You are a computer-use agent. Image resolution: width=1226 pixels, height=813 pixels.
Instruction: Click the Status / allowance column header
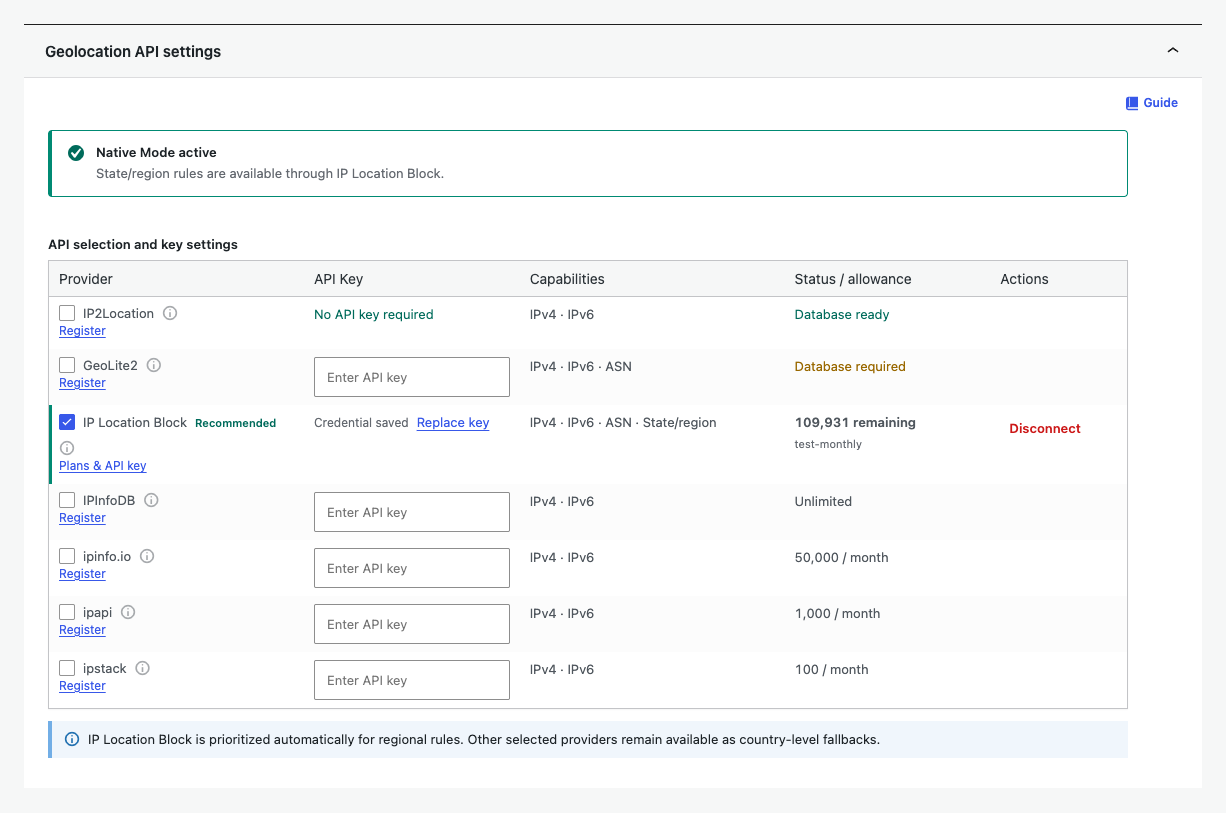point(853,279)
